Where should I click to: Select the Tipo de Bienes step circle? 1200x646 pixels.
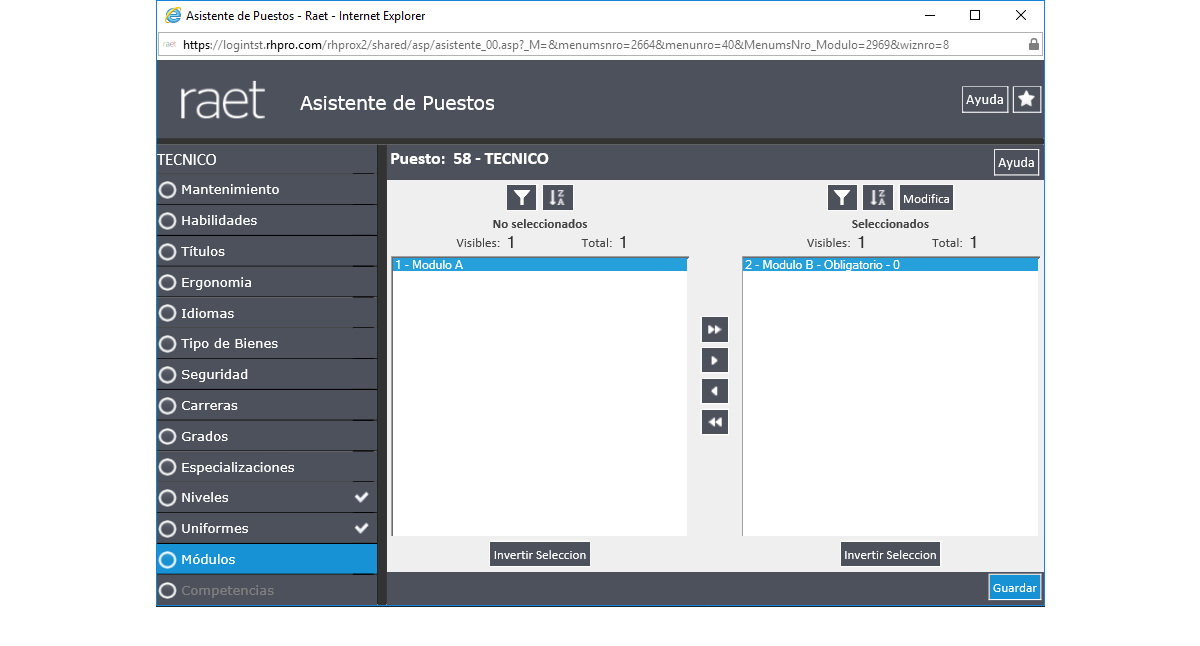(x=168, y=344)
